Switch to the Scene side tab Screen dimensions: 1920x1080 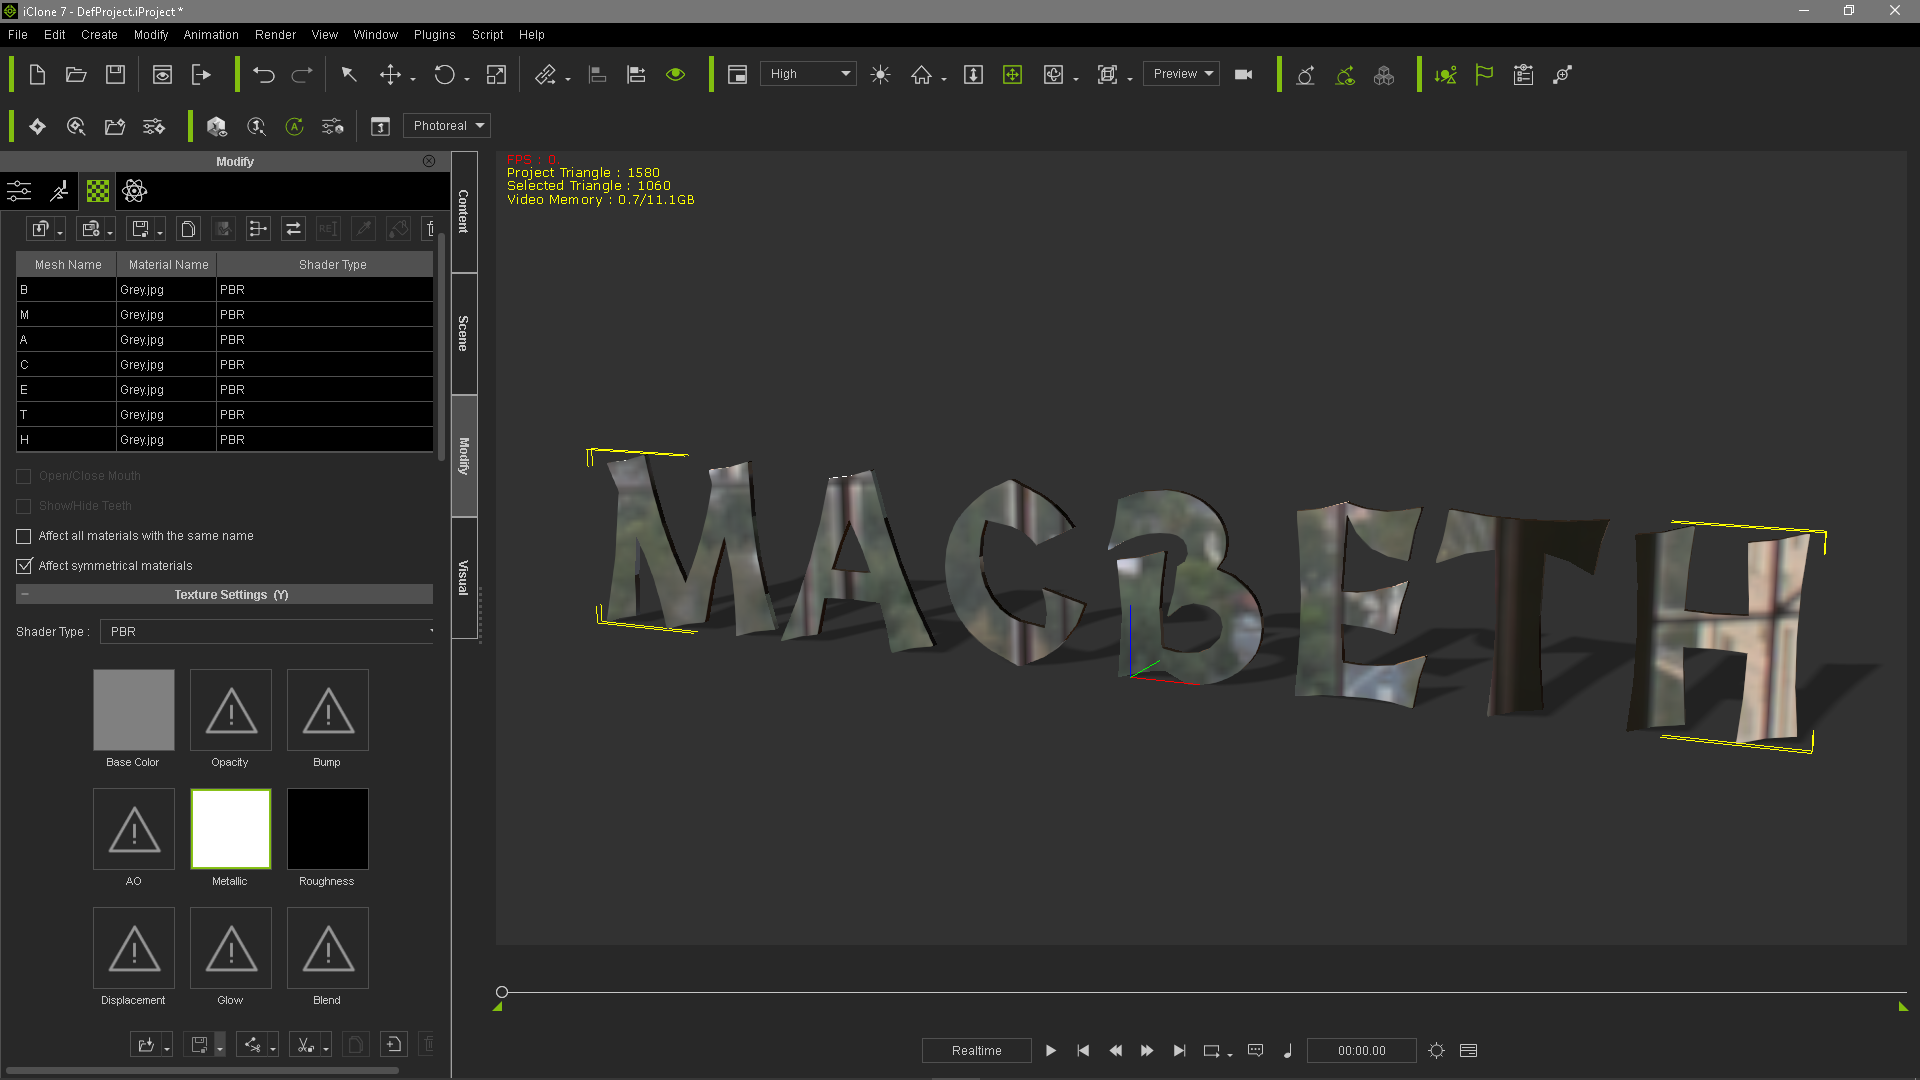pyautogui.click(x=464, y=333)
